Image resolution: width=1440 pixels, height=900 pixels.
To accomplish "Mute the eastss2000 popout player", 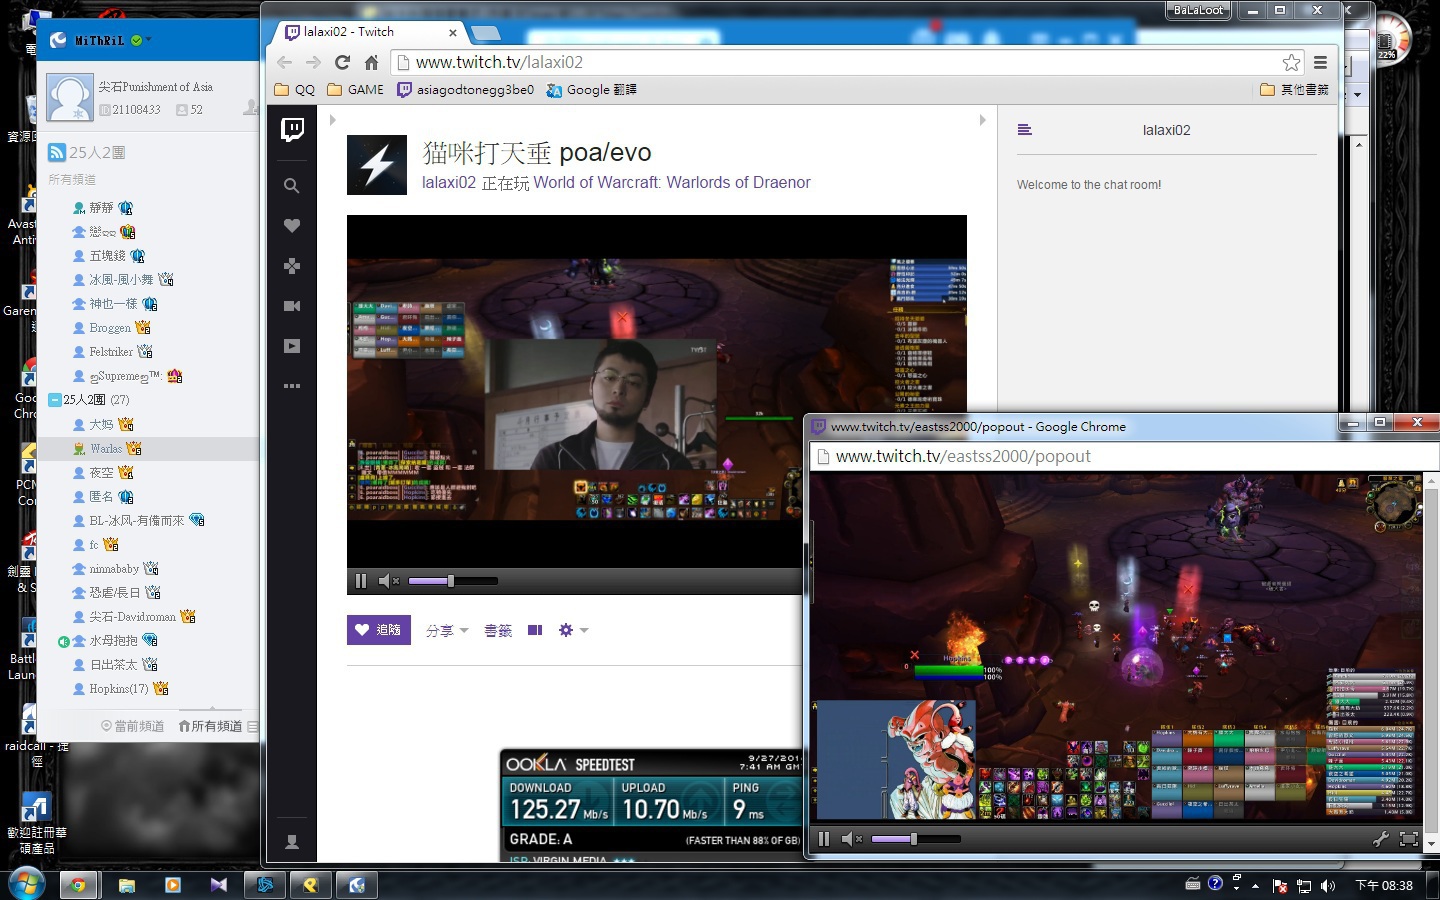I will click(x=851, y=839).
